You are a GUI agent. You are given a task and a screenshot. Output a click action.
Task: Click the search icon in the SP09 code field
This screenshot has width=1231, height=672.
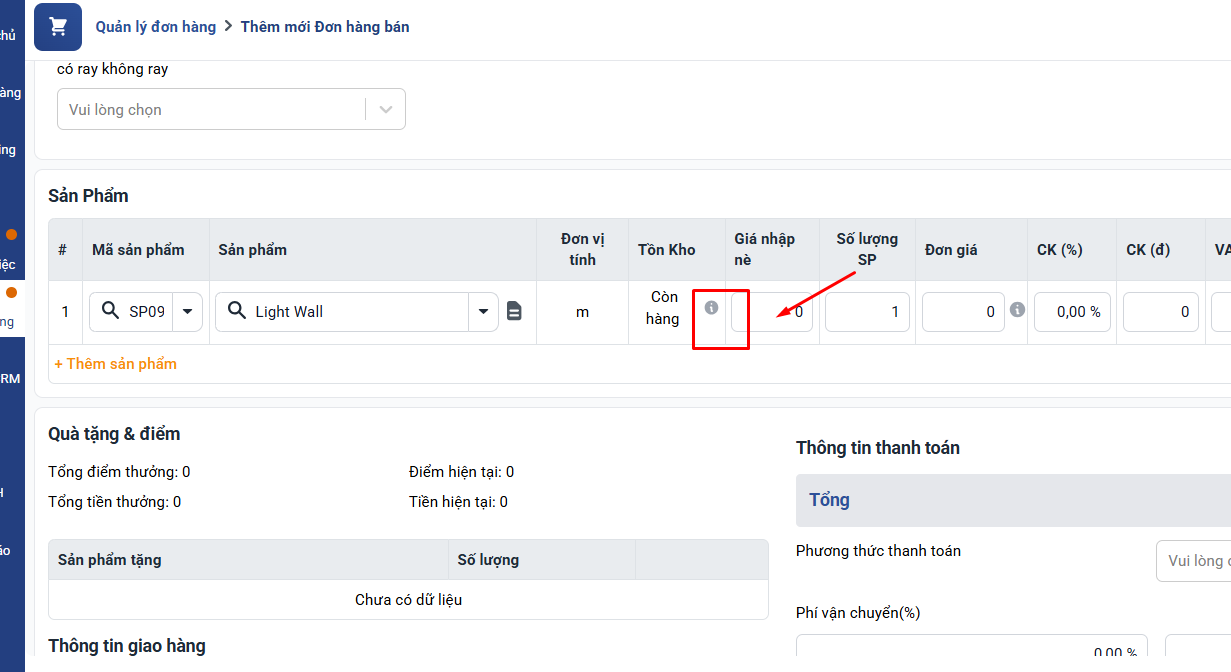111,311
